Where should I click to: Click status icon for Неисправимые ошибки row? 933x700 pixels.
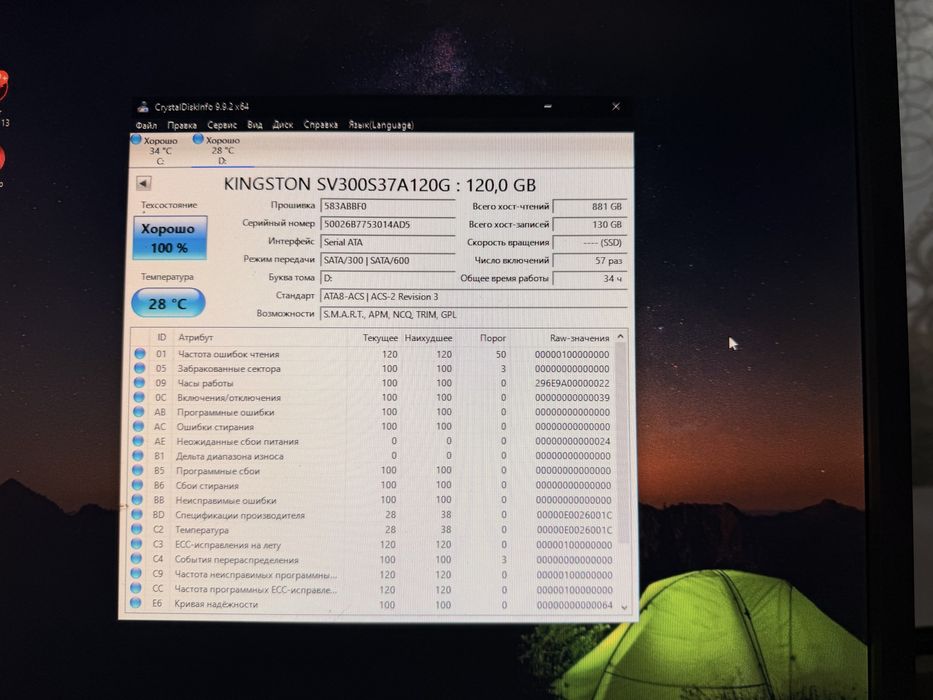137,500
